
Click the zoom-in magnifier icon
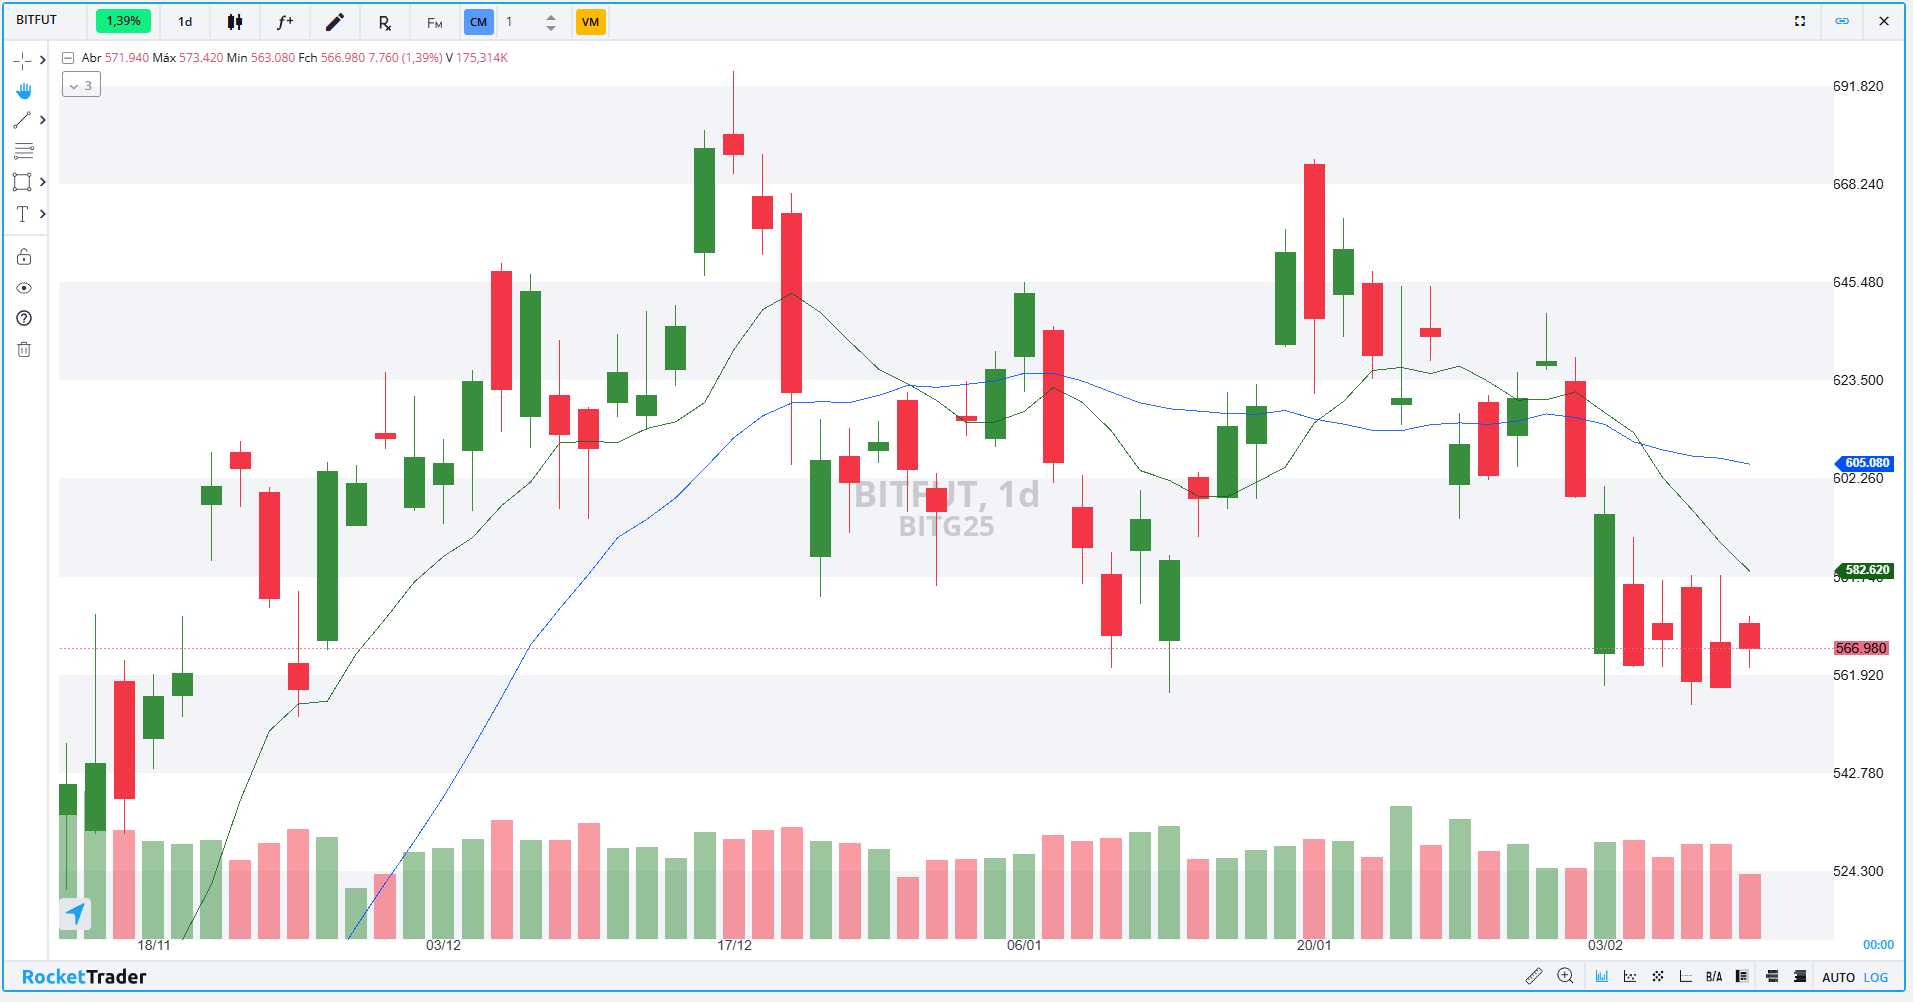point(1565,976)
